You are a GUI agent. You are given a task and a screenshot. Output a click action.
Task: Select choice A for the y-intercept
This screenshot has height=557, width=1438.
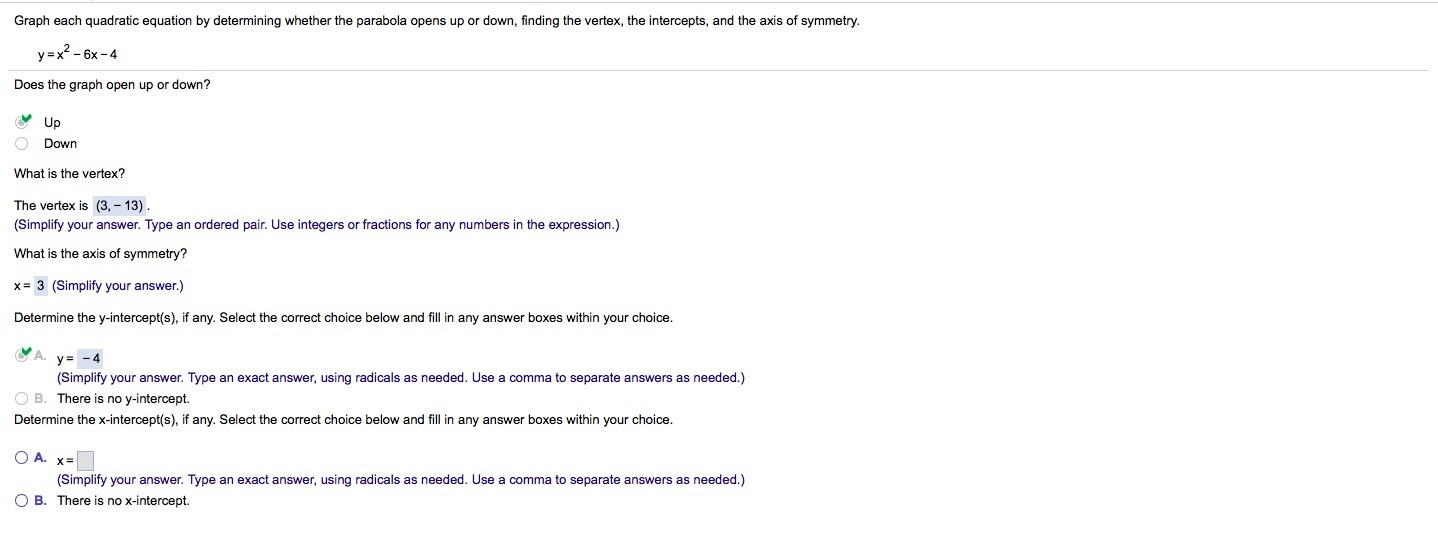[x=23, y=354]
